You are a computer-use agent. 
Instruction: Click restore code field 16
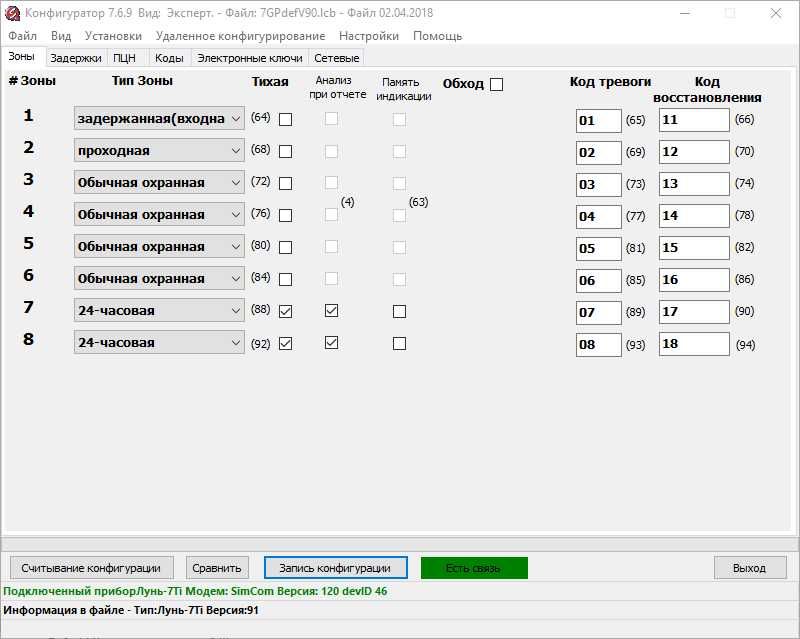click(x=694, y=280)
